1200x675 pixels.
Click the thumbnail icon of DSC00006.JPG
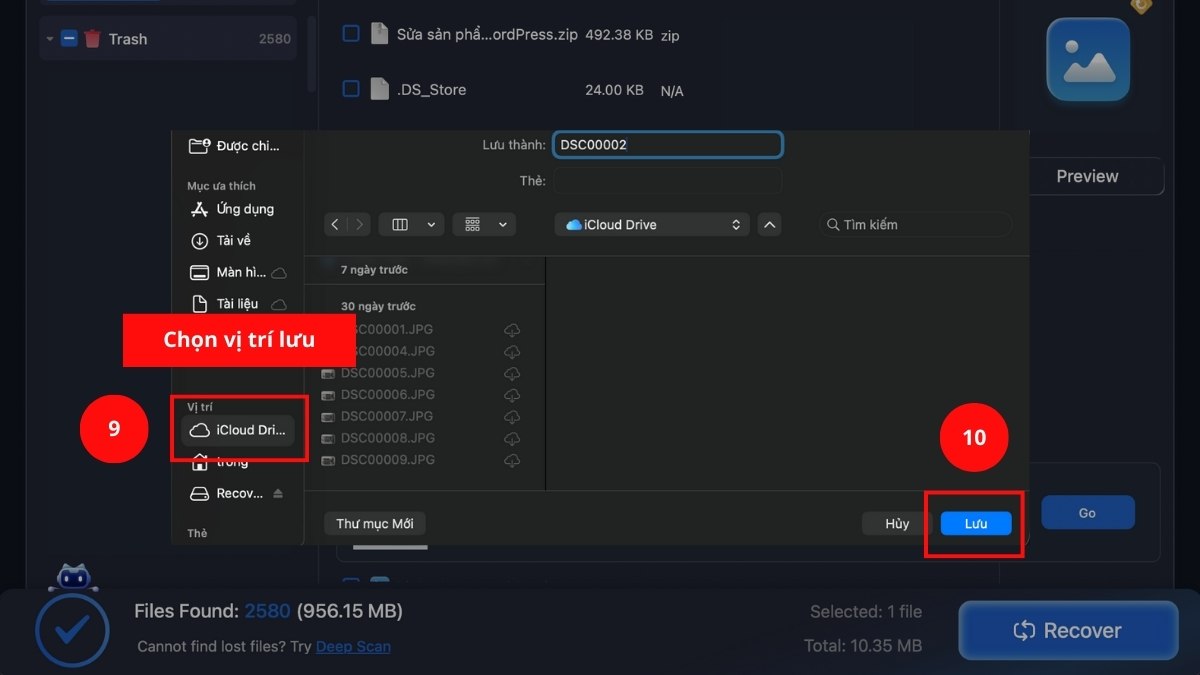pos(327,395)
